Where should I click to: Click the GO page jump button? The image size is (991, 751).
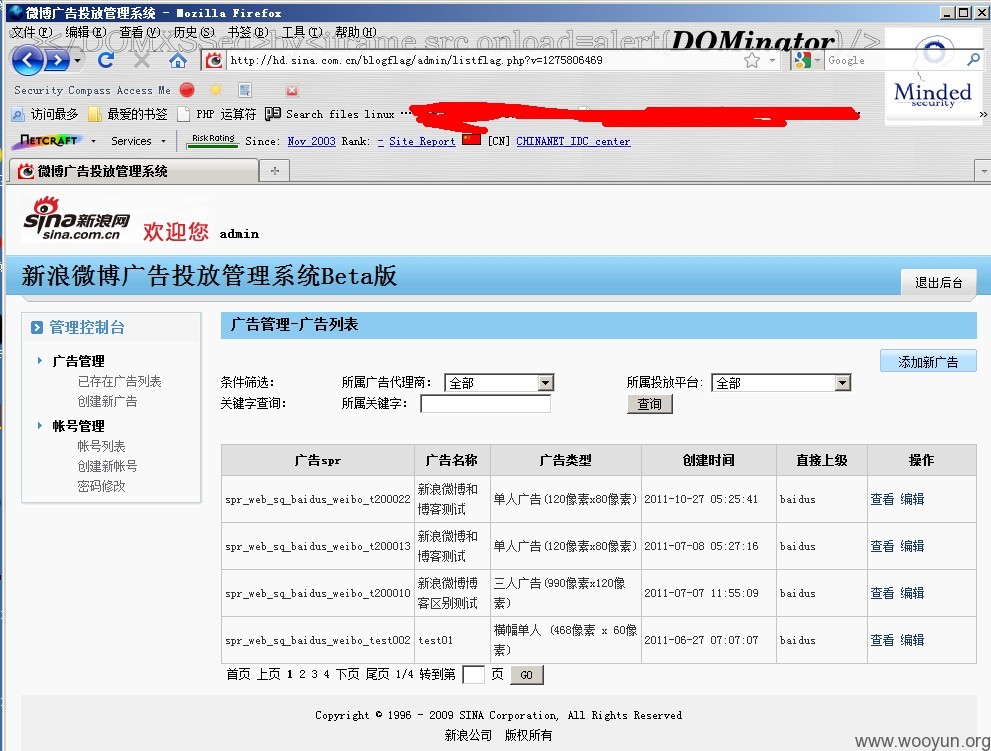[x=526, y=675]
